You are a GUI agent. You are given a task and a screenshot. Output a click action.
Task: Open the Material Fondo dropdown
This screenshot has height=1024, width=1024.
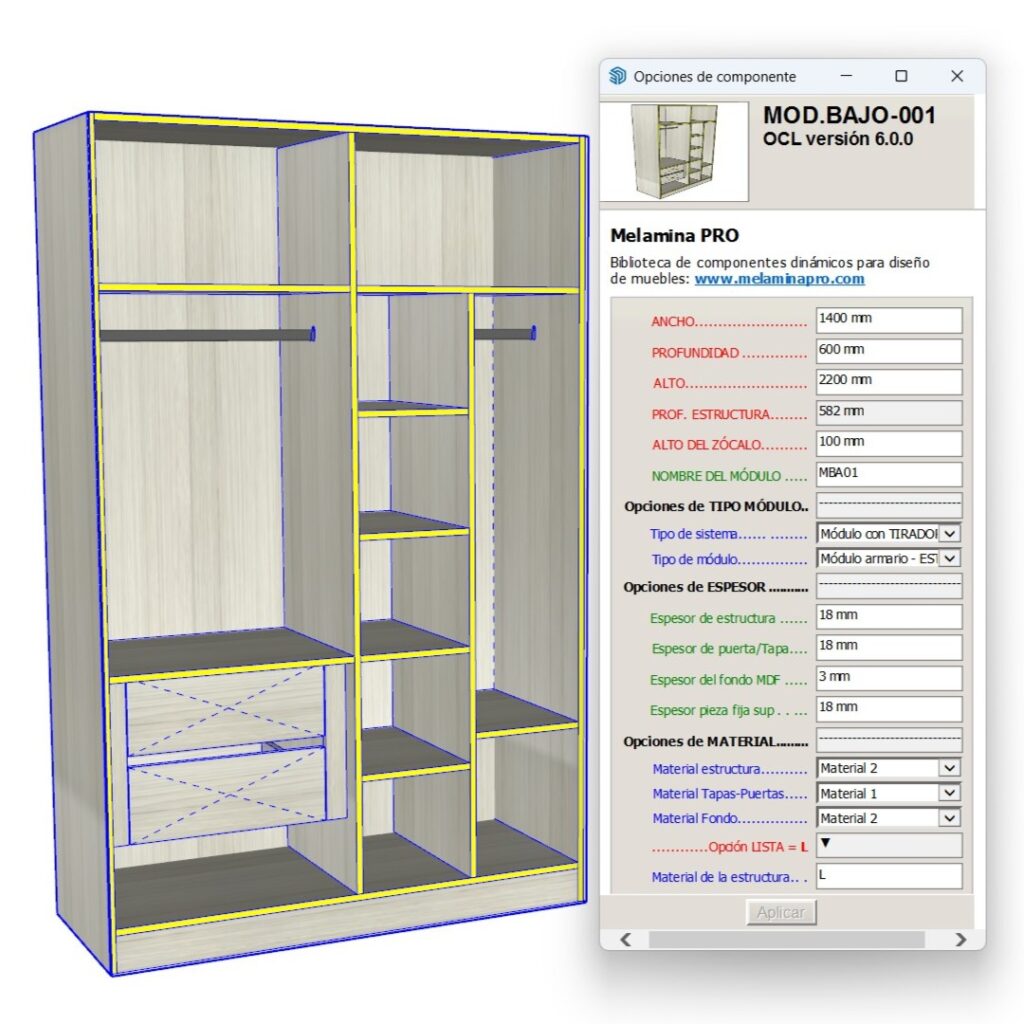pyautogui.click(x=950, y=818)
